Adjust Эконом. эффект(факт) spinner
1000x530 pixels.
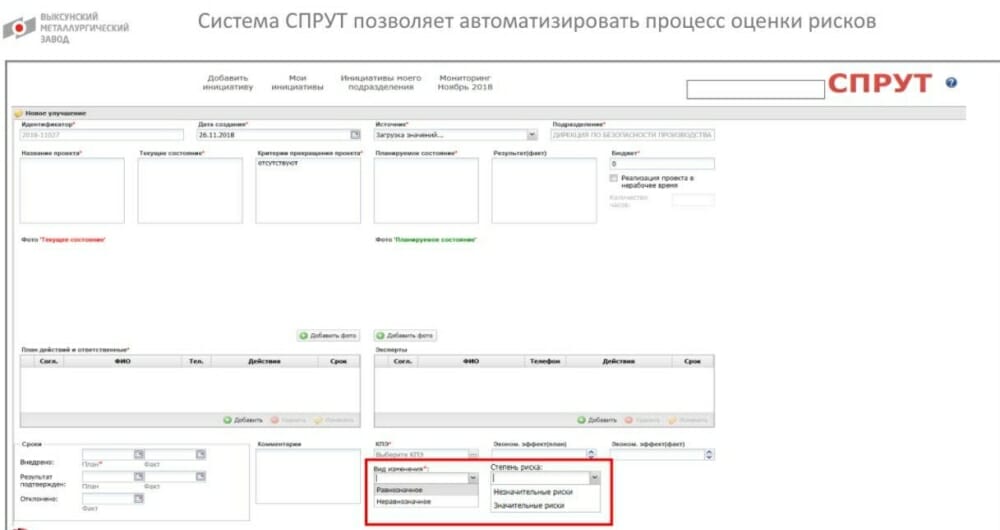click(709, 454)
